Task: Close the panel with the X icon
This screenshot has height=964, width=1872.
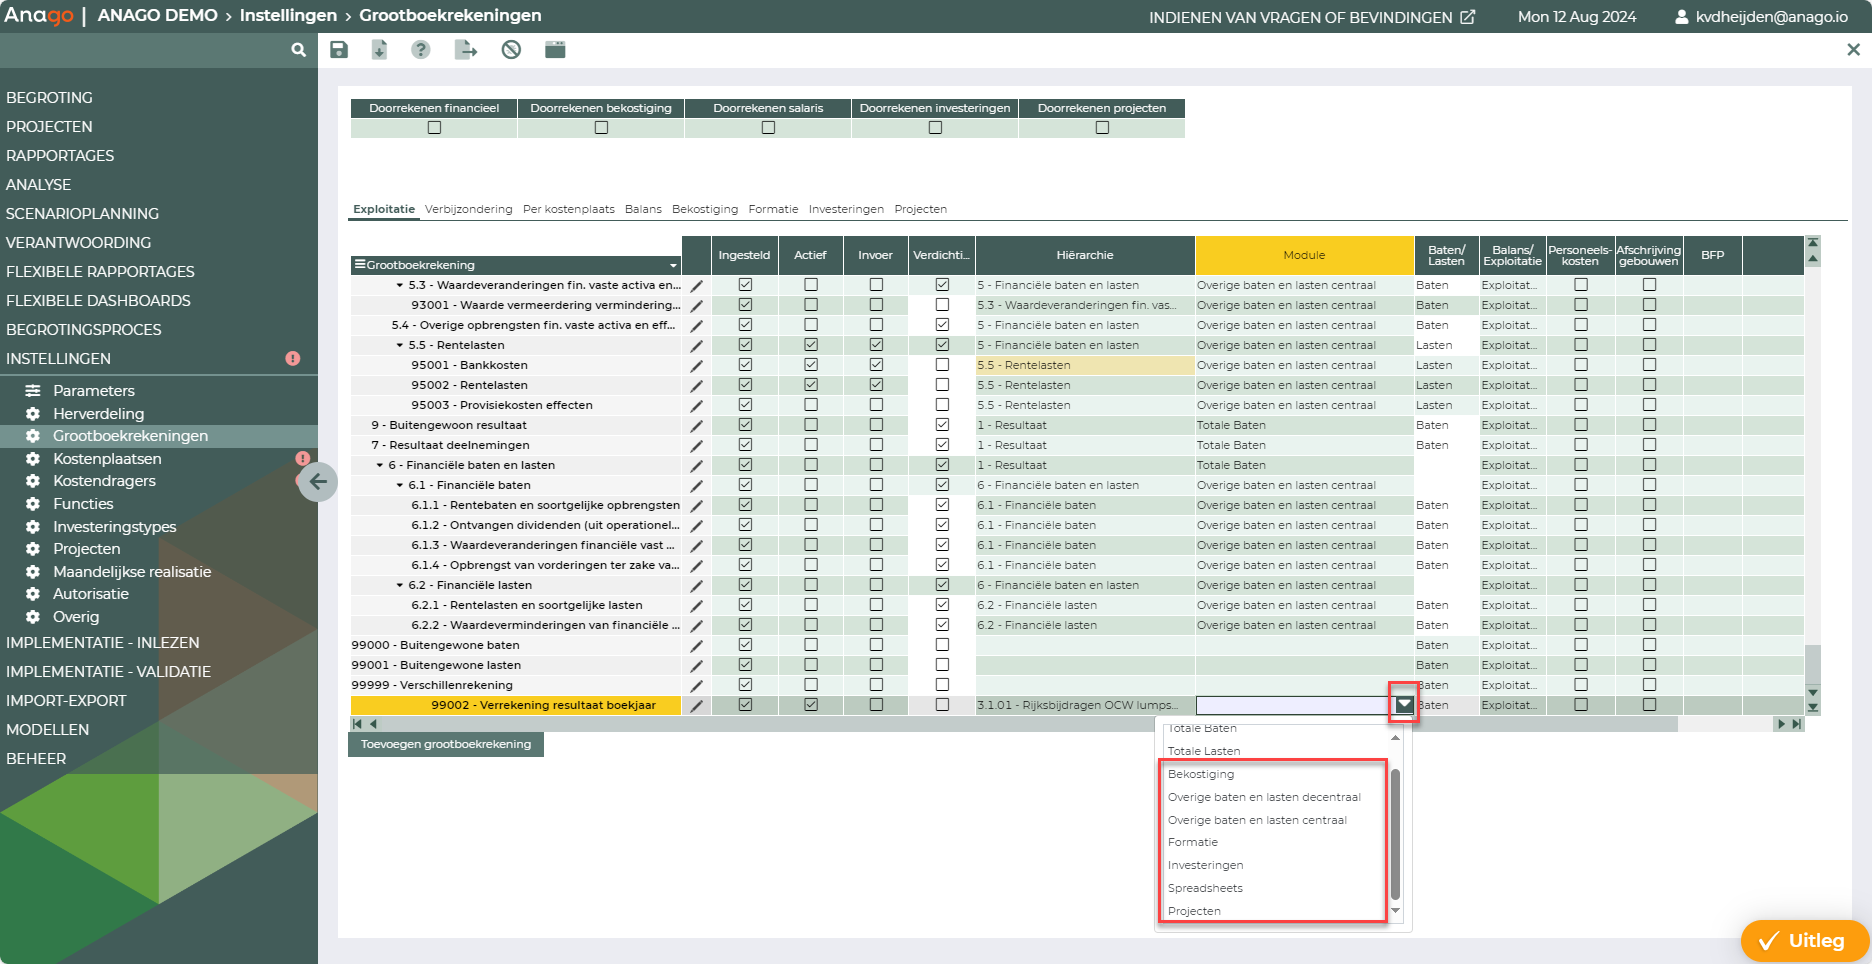Action: tap(1853, 49)
